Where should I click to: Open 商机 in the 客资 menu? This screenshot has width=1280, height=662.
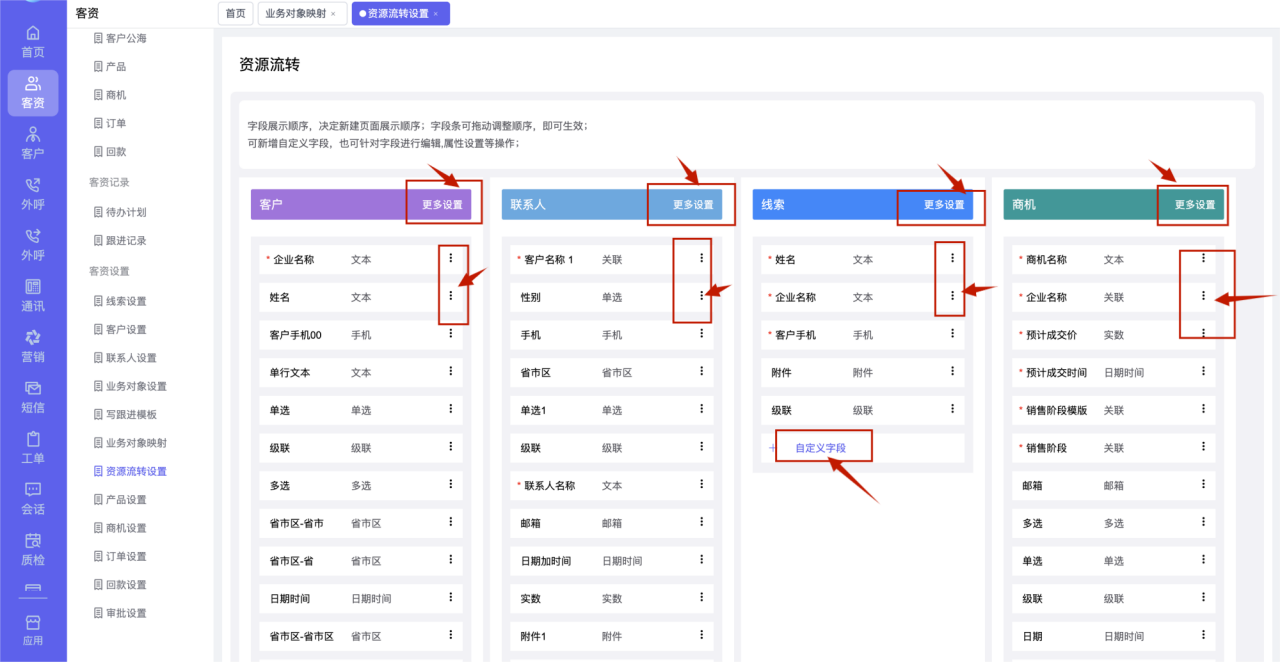coord(110,95)
